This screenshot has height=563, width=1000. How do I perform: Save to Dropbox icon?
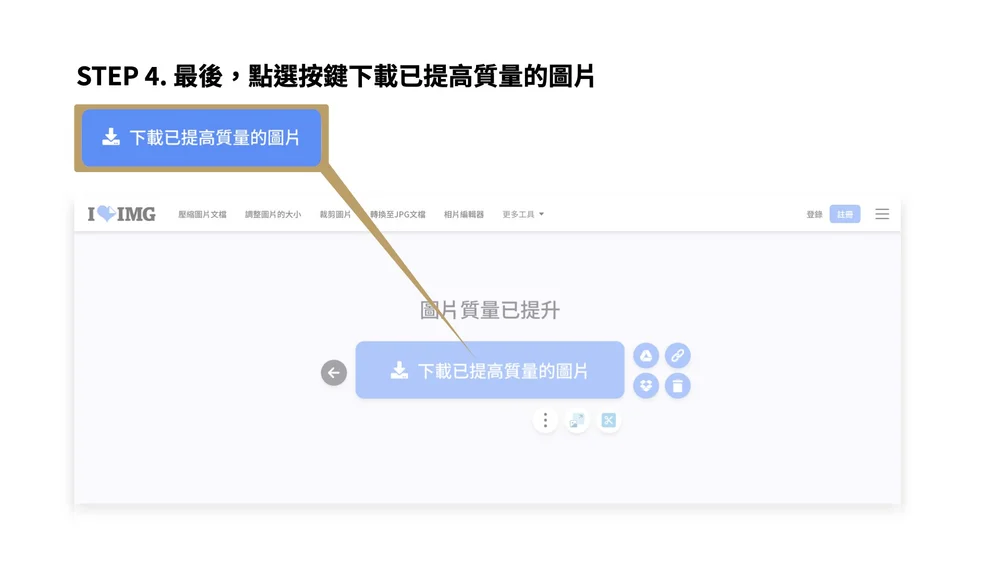[646, 386]
